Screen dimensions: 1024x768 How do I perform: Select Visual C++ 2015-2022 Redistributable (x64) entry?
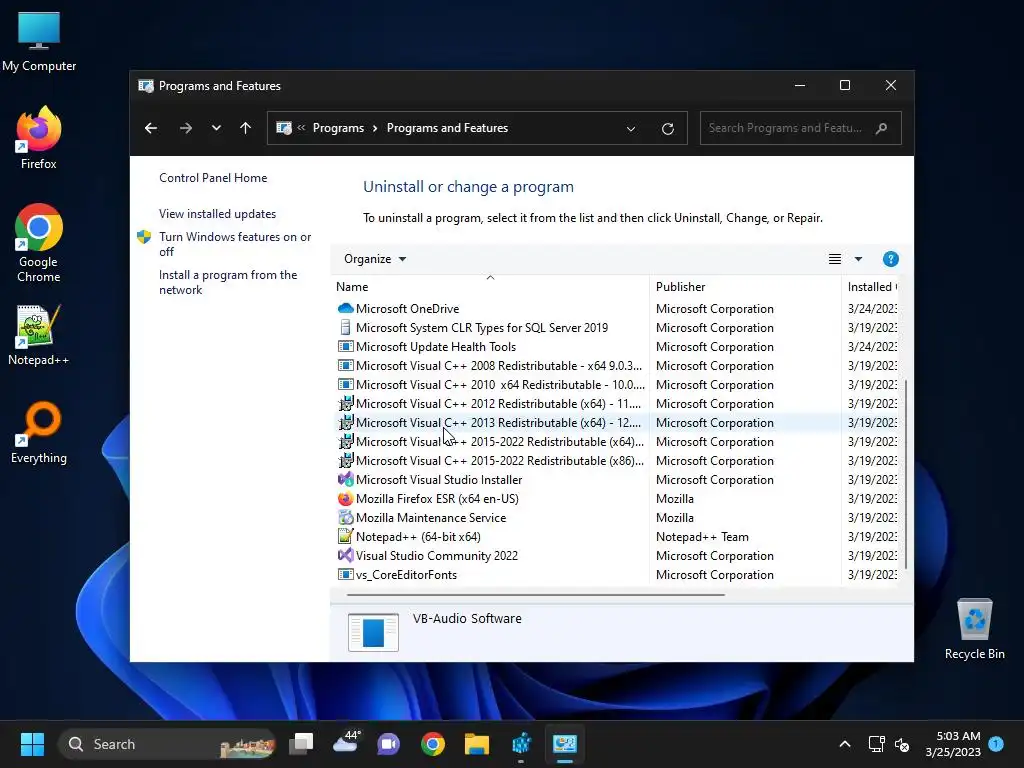click(500, 441)
